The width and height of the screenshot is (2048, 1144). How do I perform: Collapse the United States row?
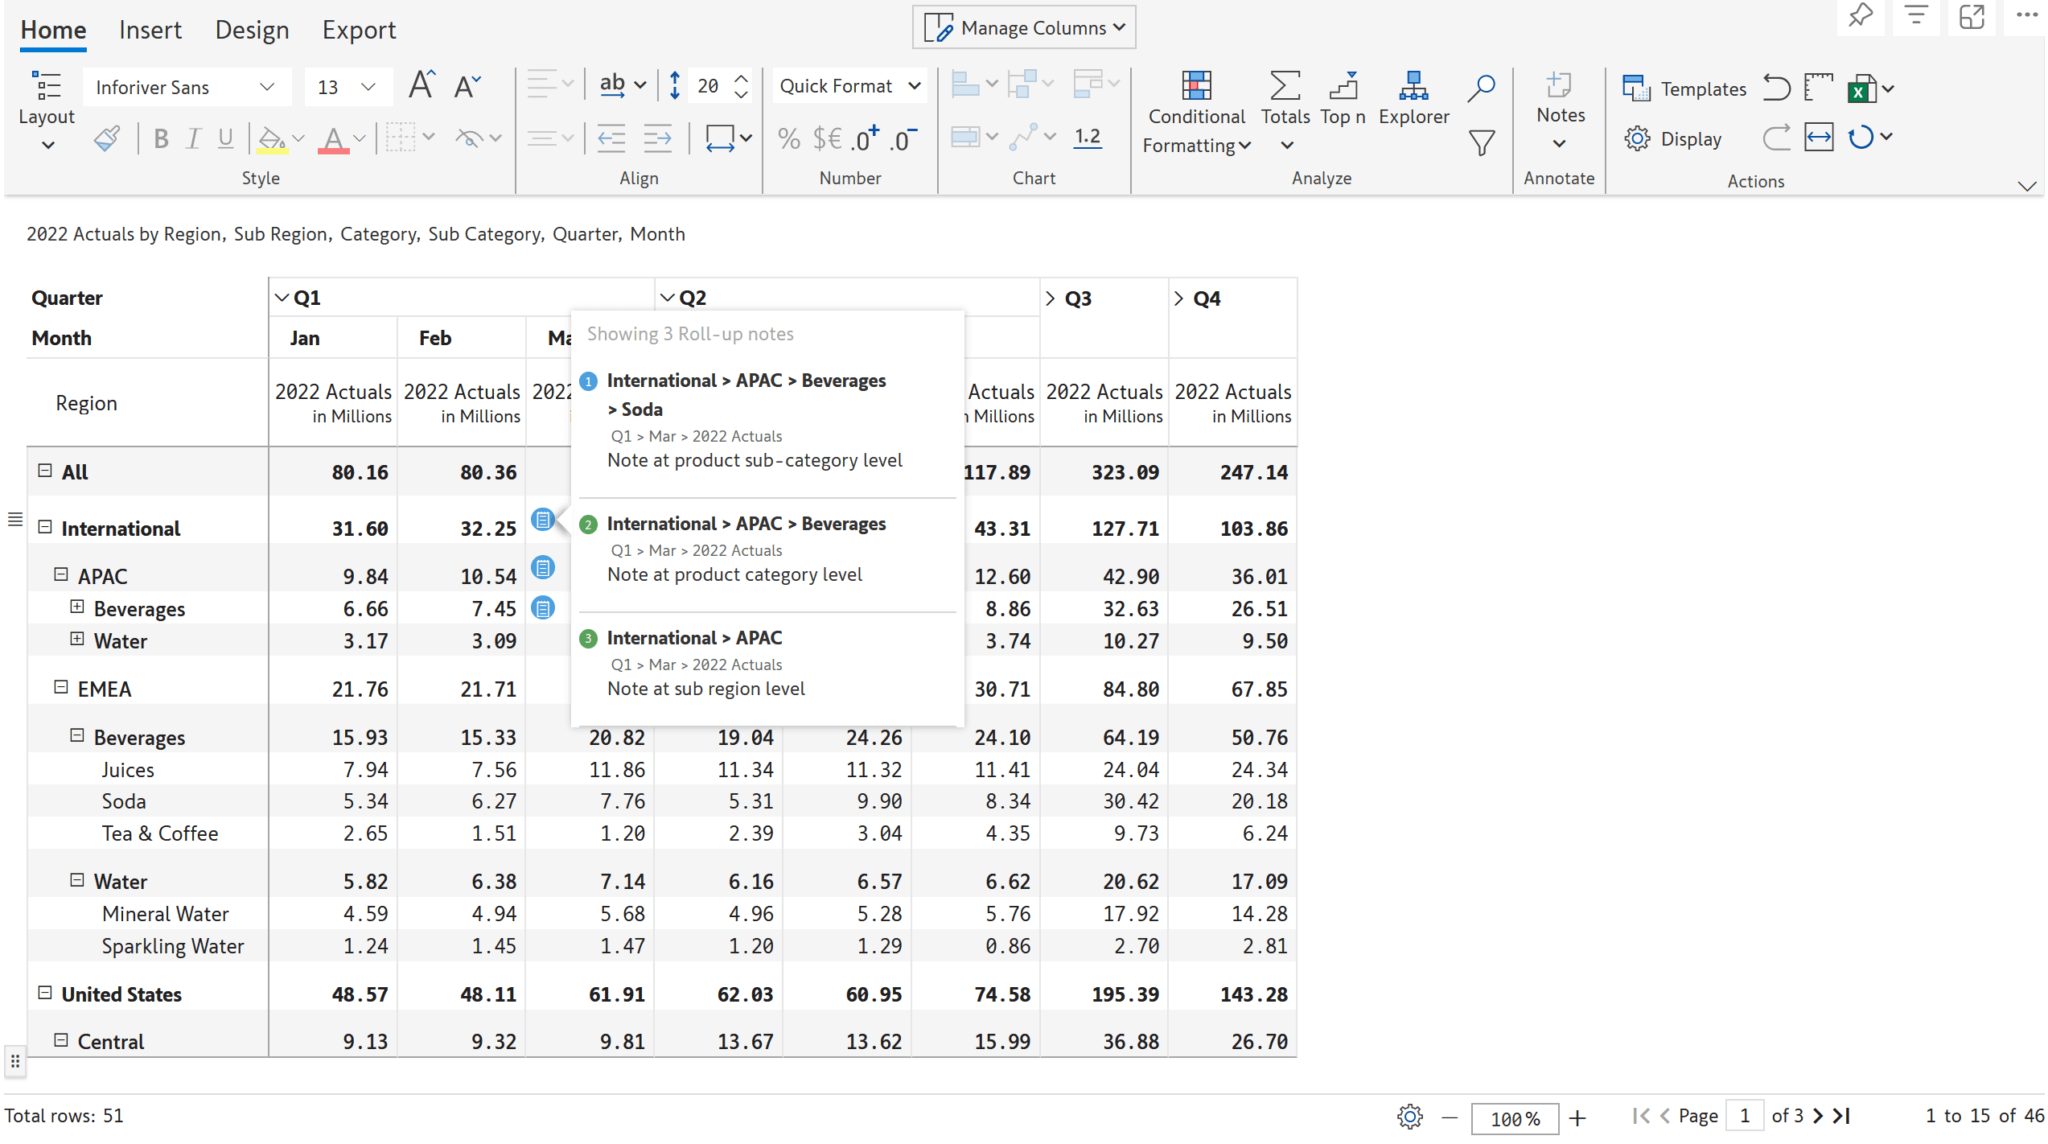45,993
